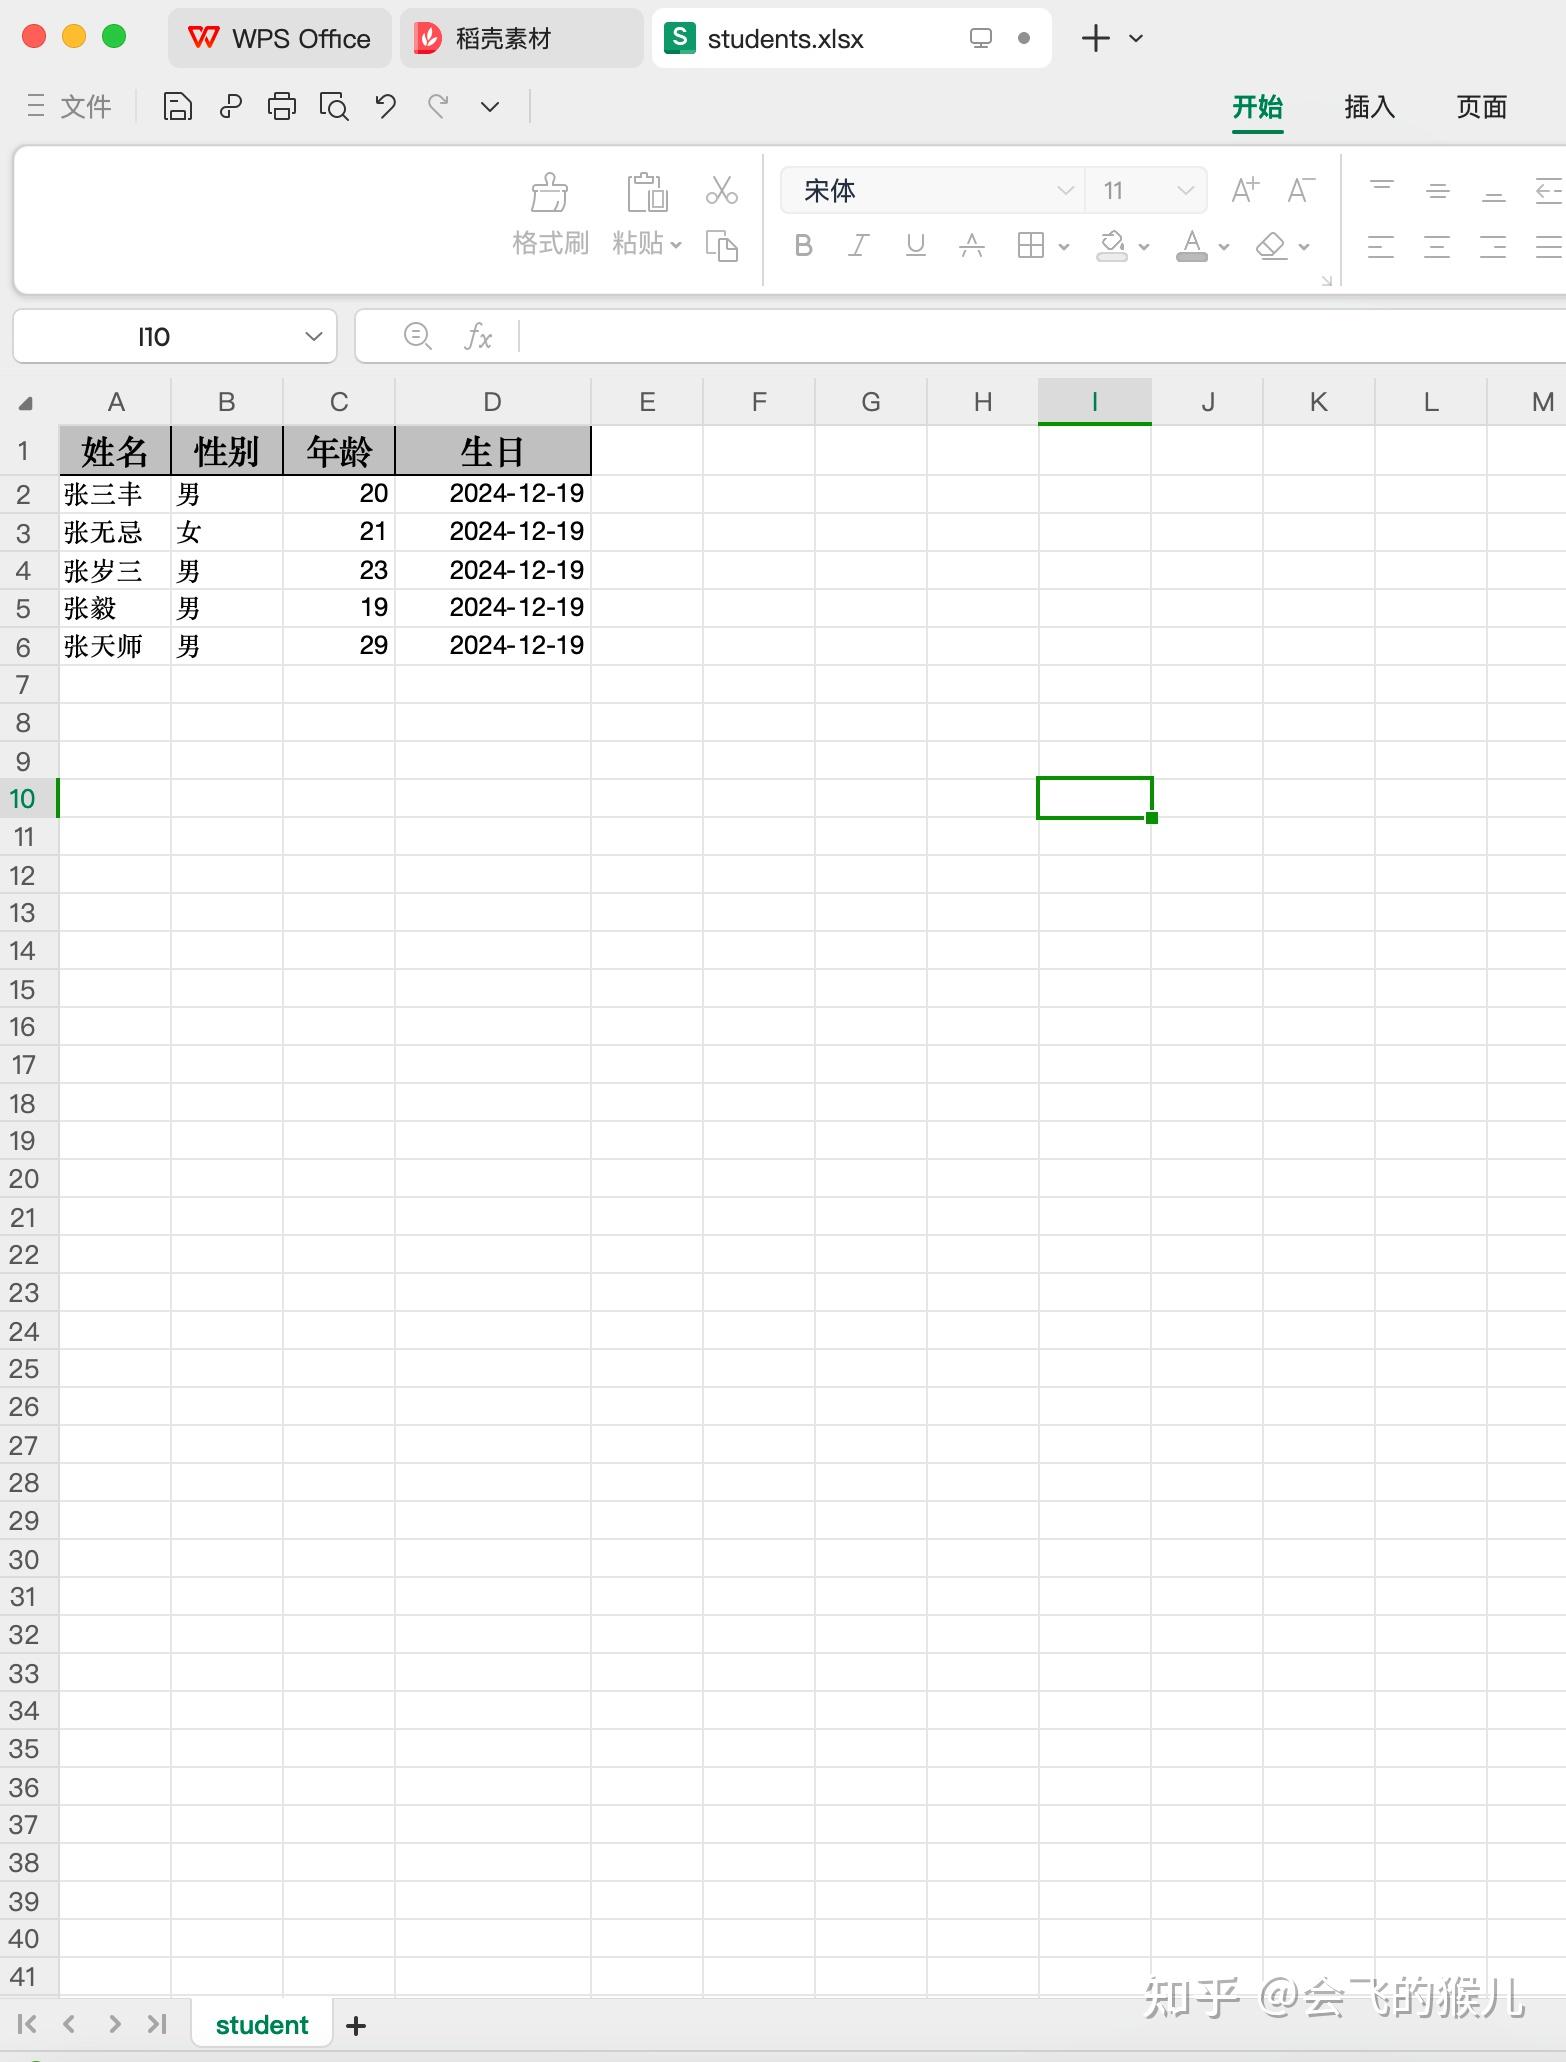
Task: Align text Left in cell
Action: (1381, 246)
